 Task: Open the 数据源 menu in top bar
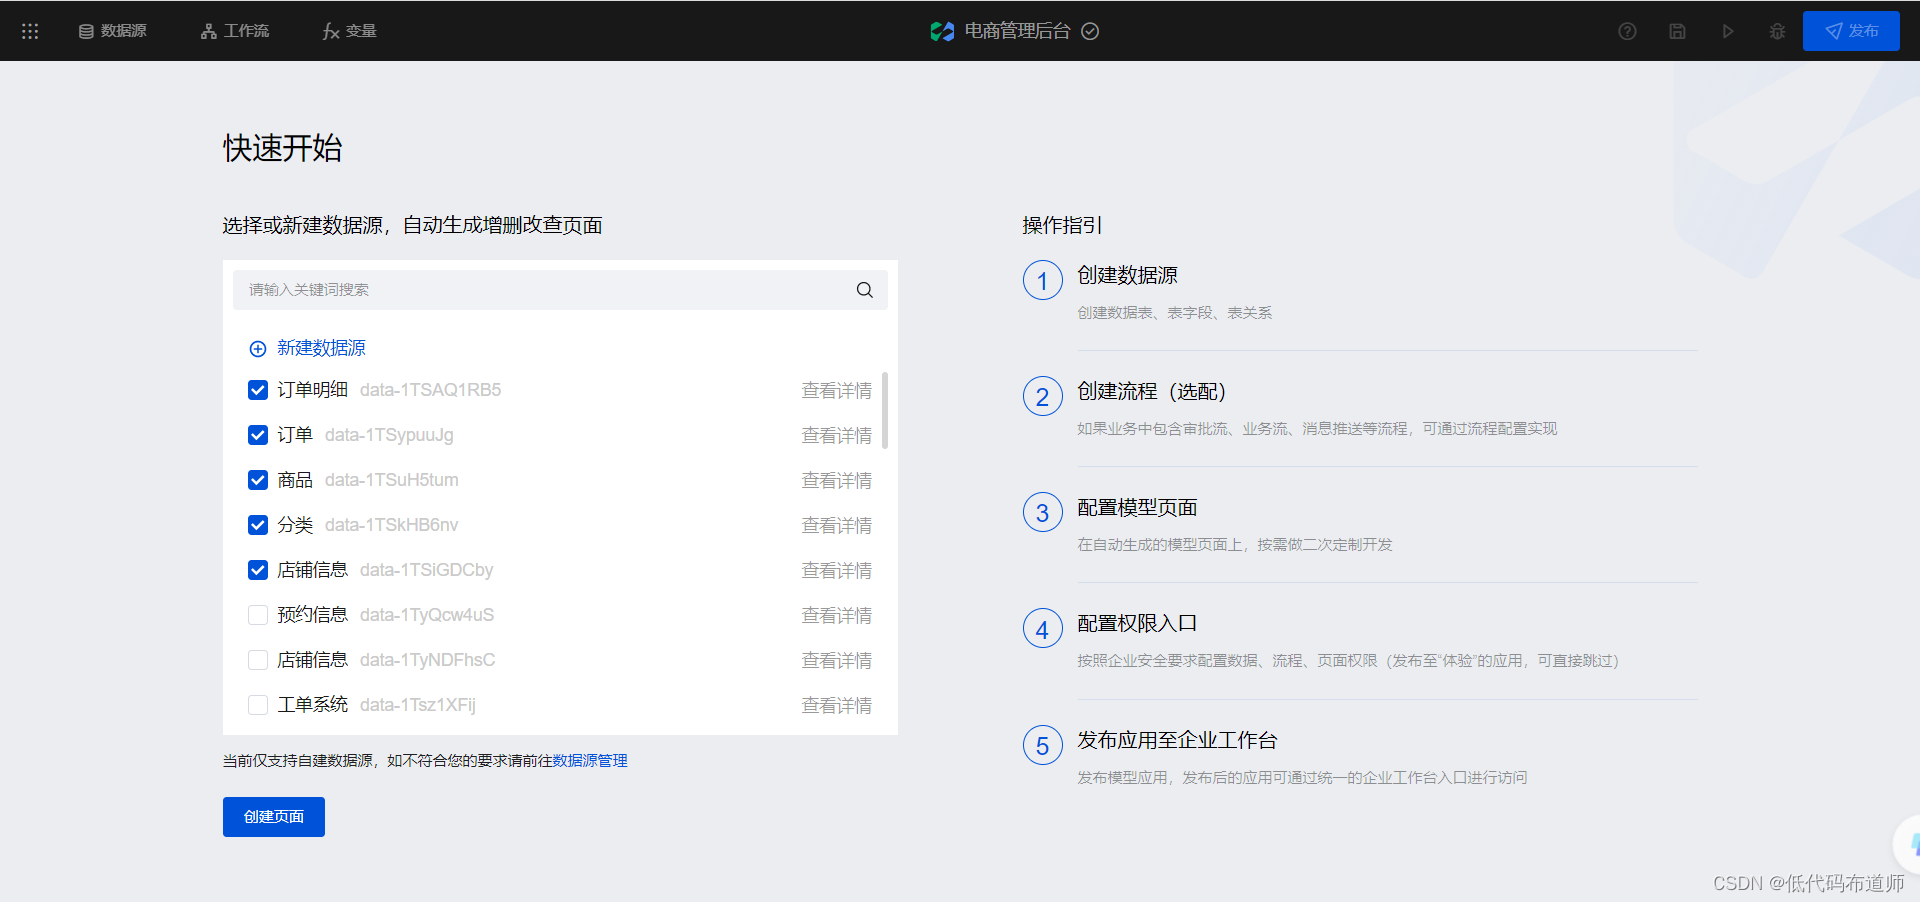click(113, 31)
